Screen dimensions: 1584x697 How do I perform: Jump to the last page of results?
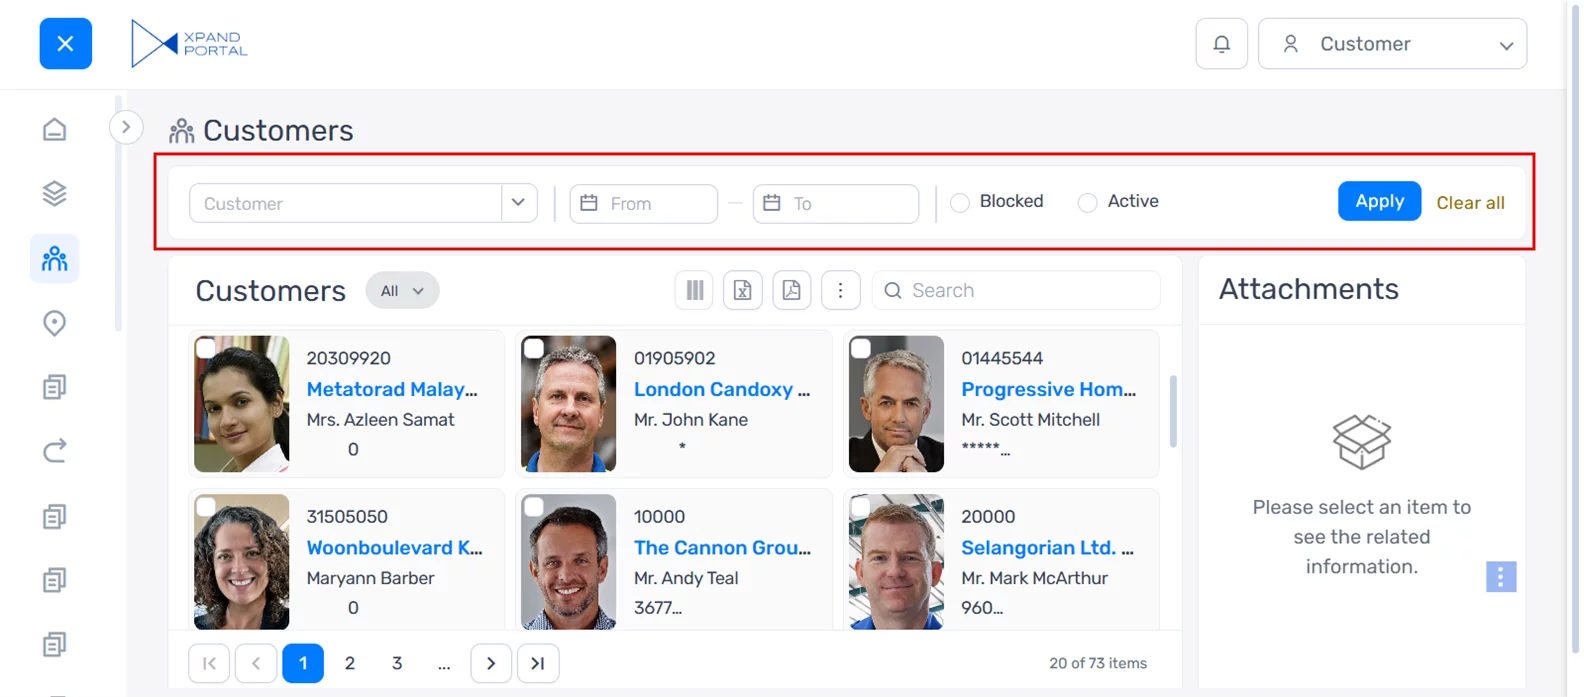[x=538, y=663]
